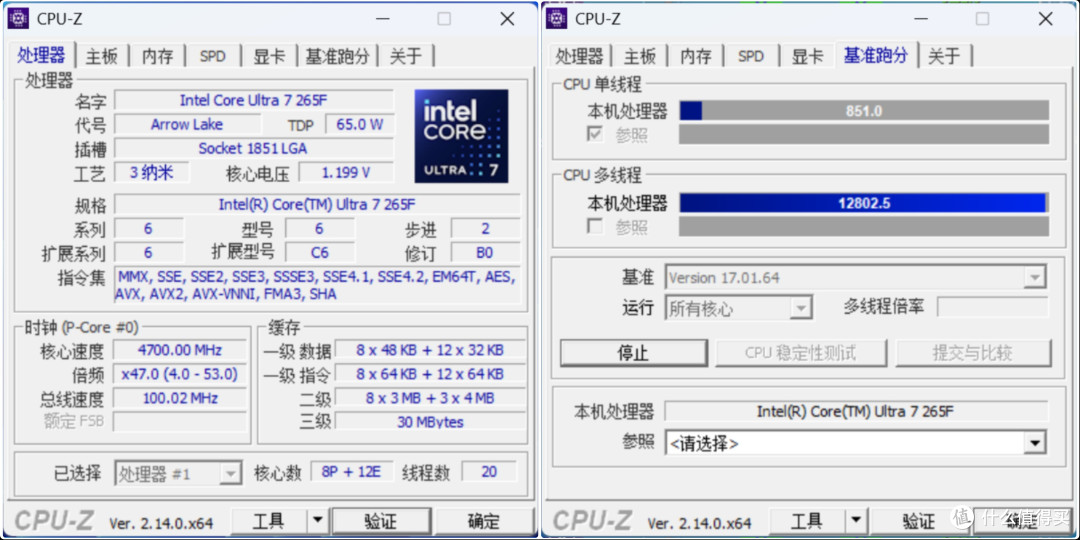Open 参照 <请选择> processor dropdown
This screenshot has width=1080, height=540.
[856, 443]
